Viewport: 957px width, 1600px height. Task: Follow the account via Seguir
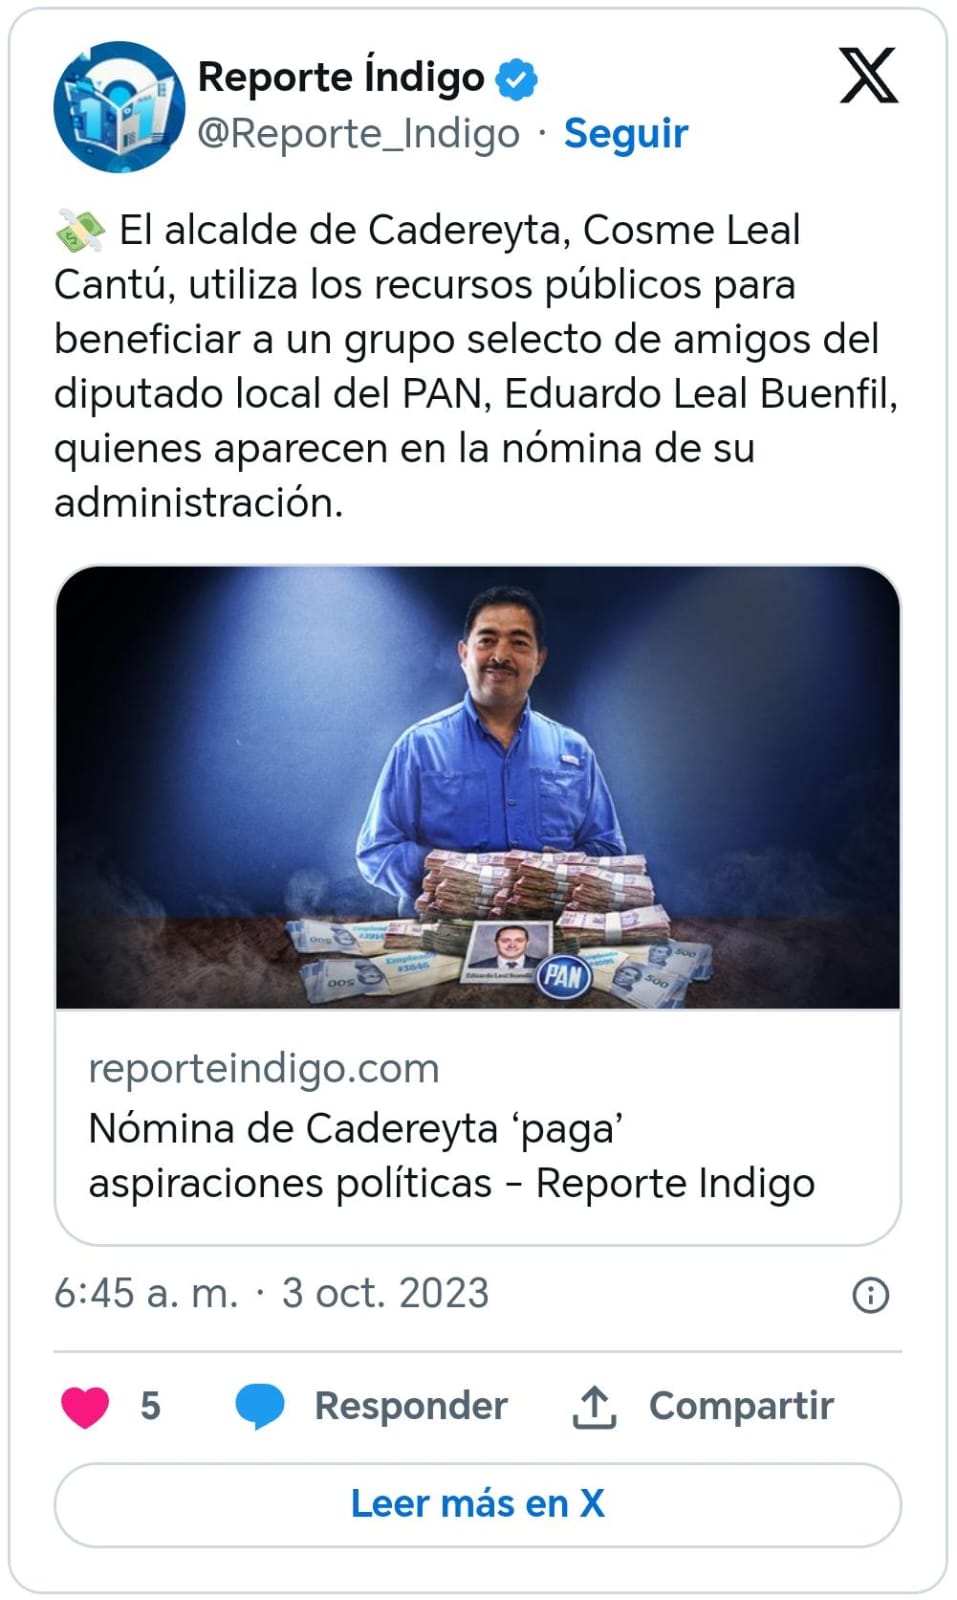pos(626,133)
